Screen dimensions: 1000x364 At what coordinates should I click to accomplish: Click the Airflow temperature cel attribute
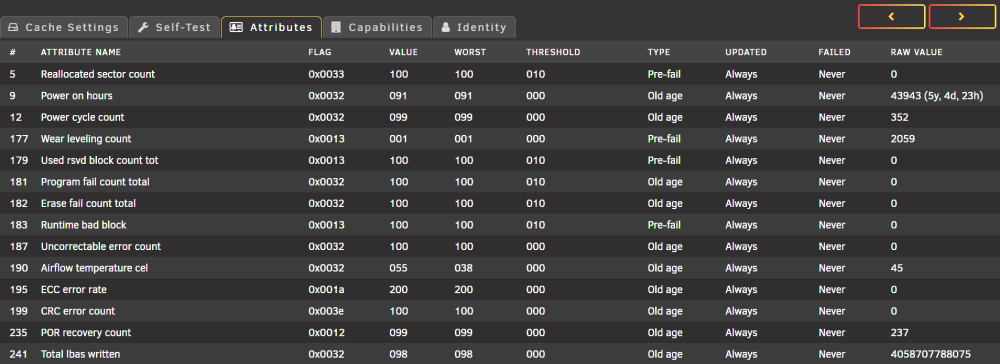(94, 268)
